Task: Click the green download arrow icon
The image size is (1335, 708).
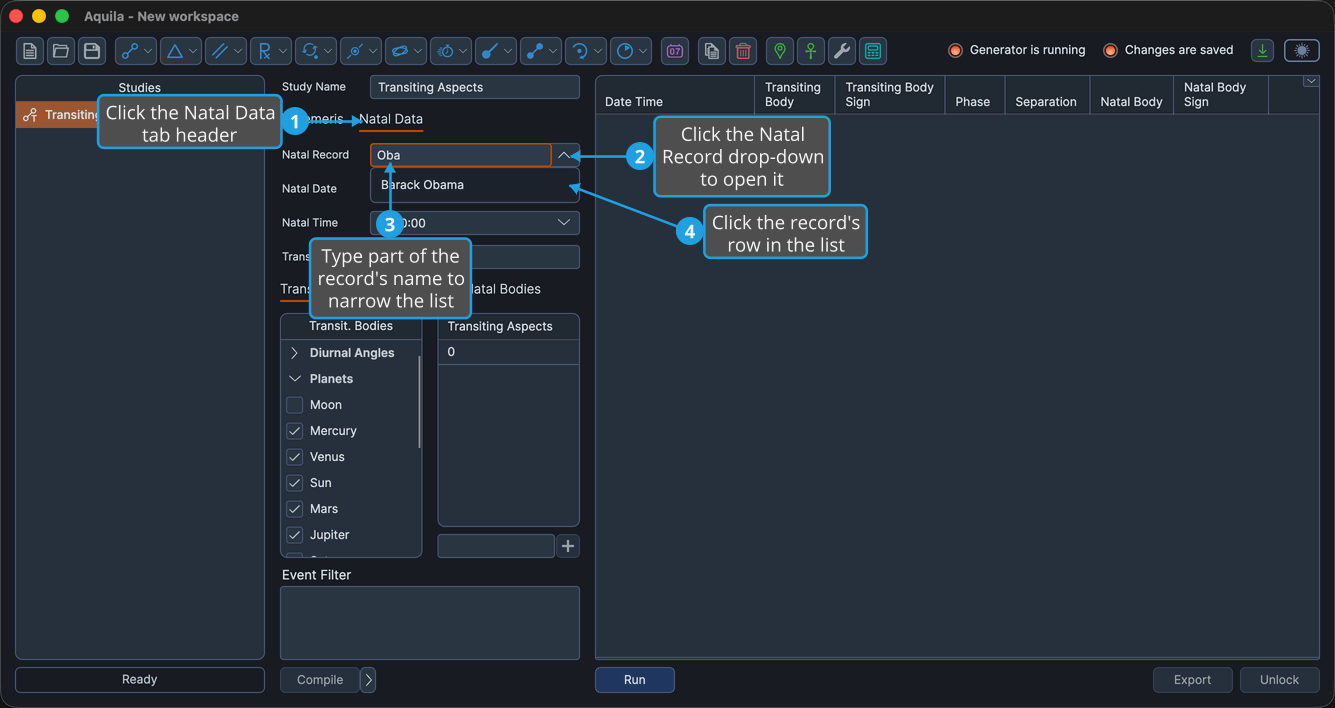Action: coord(1263,51)
